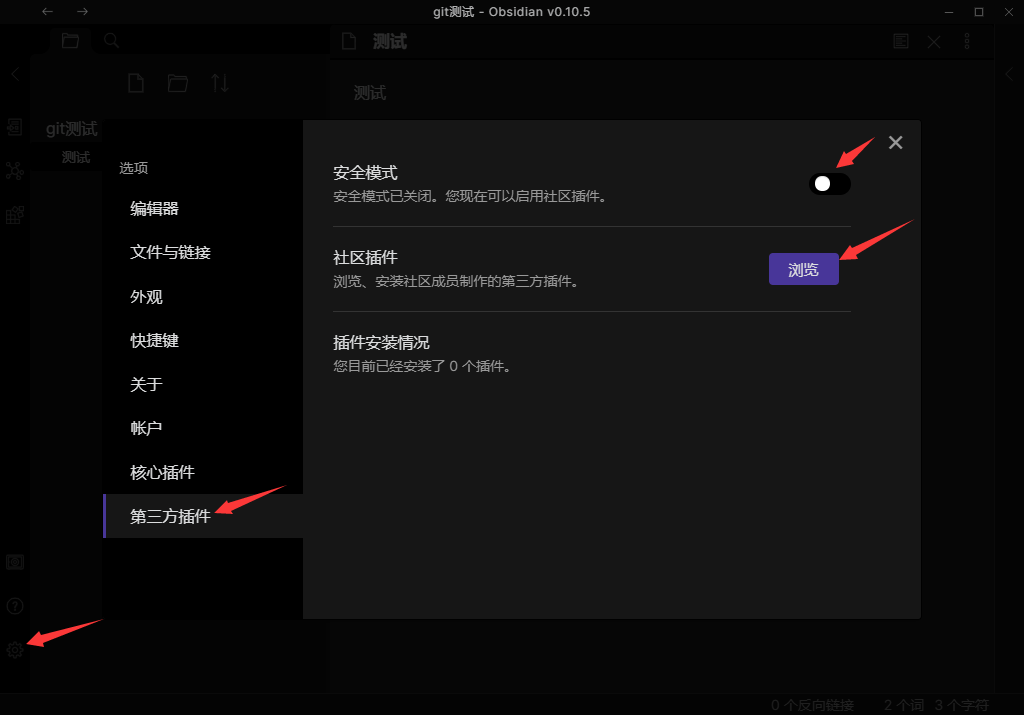
Task: Open settings with the gear icon
Action: (14, 650)
